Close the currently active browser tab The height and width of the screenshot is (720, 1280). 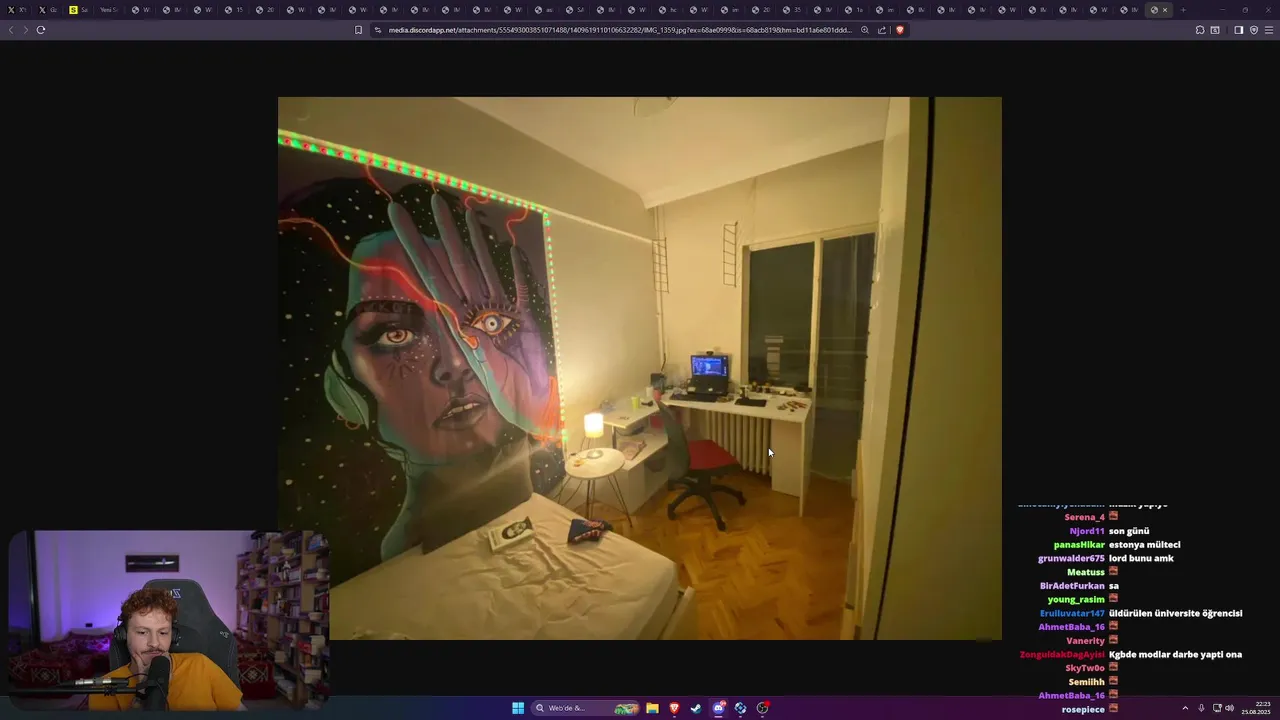tap(1165, 10)
